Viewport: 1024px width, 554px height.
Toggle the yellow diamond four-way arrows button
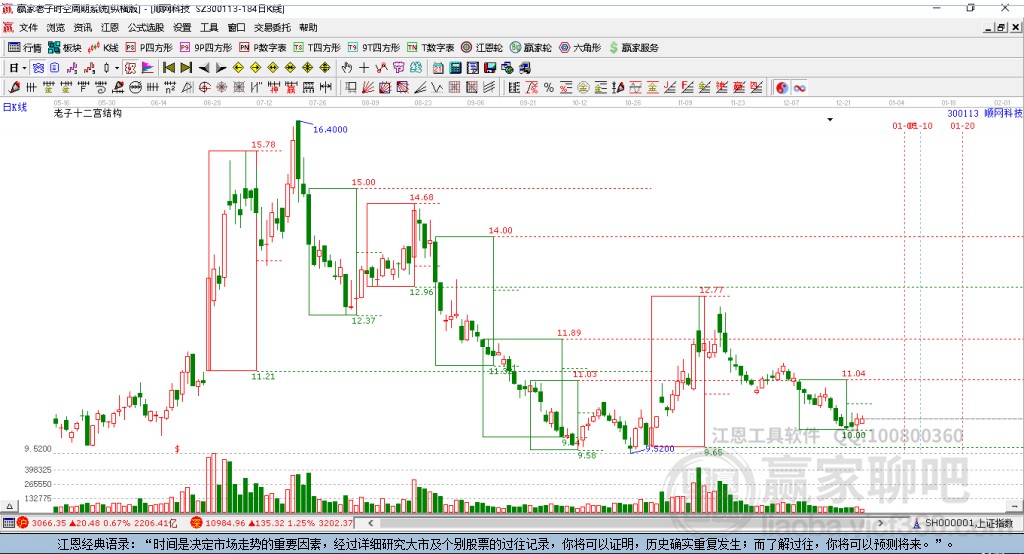[x=308, y=68]
